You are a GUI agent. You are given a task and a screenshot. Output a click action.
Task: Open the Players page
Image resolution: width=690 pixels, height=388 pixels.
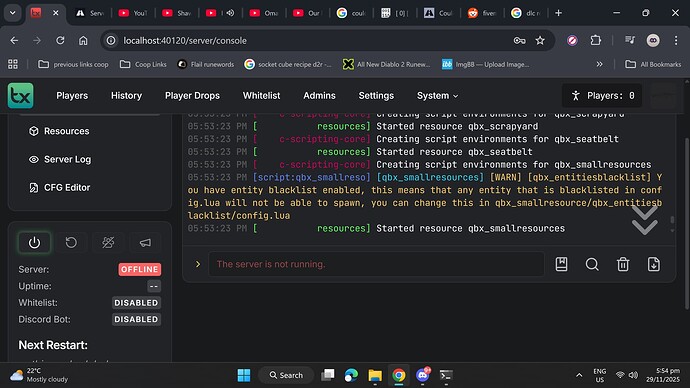pos(72,95)
